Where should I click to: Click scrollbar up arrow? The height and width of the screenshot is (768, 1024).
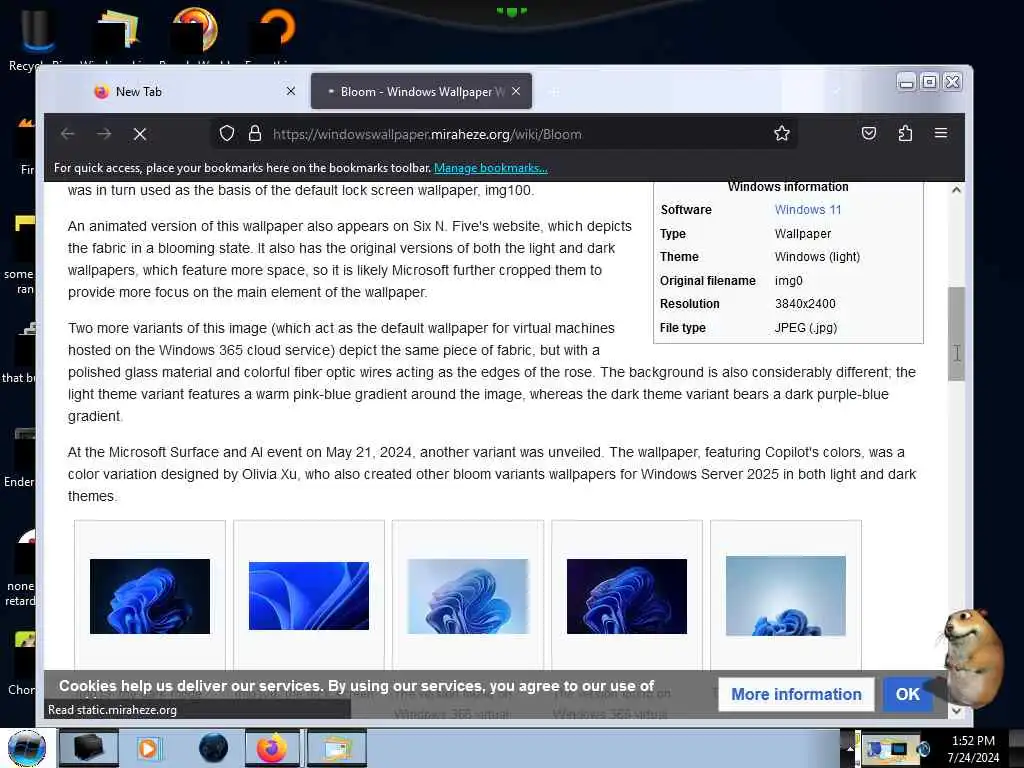coord(957,190)
